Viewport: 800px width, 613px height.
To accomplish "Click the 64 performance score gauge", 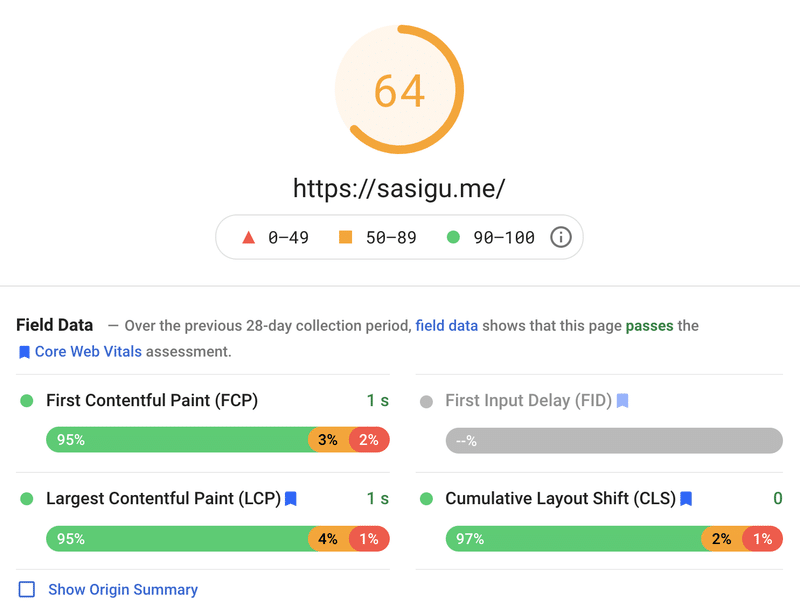I will point(400,91).
